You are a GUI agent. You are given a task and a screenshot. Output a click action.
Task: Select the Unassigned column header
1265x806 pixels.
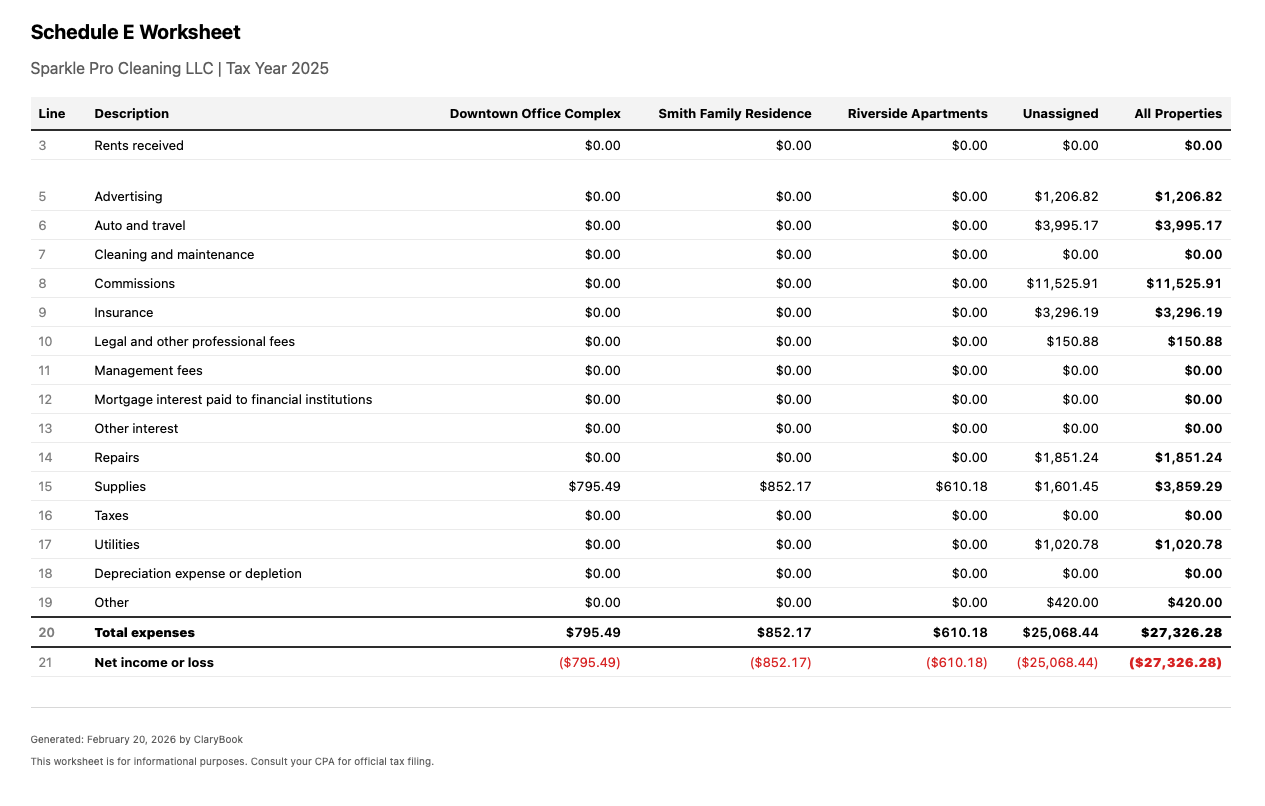[x=1060, y=114]
